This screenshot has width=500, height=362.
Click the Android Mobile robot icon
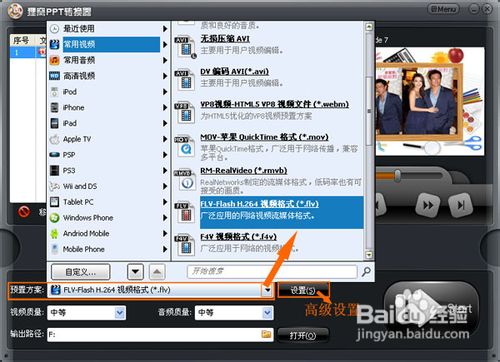tap(54, 233)
